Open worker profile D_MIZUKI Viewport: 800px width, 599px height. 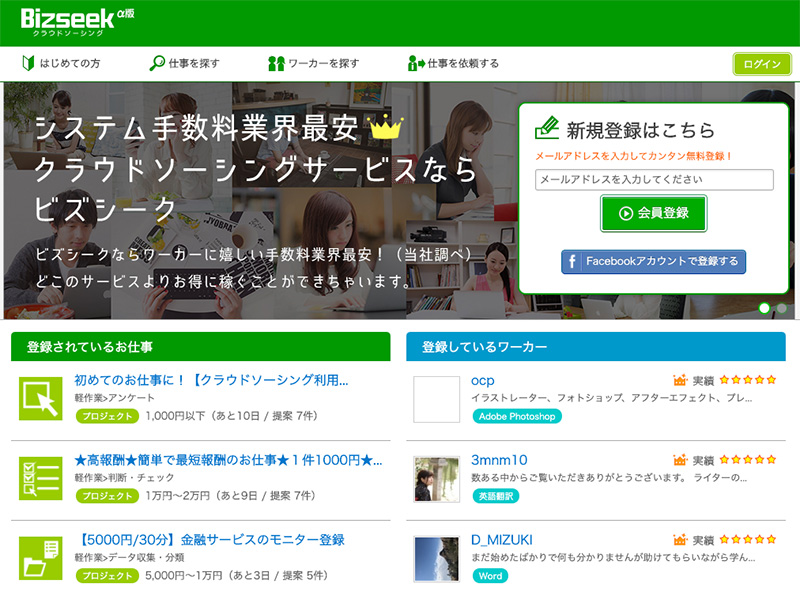point(502,540)
